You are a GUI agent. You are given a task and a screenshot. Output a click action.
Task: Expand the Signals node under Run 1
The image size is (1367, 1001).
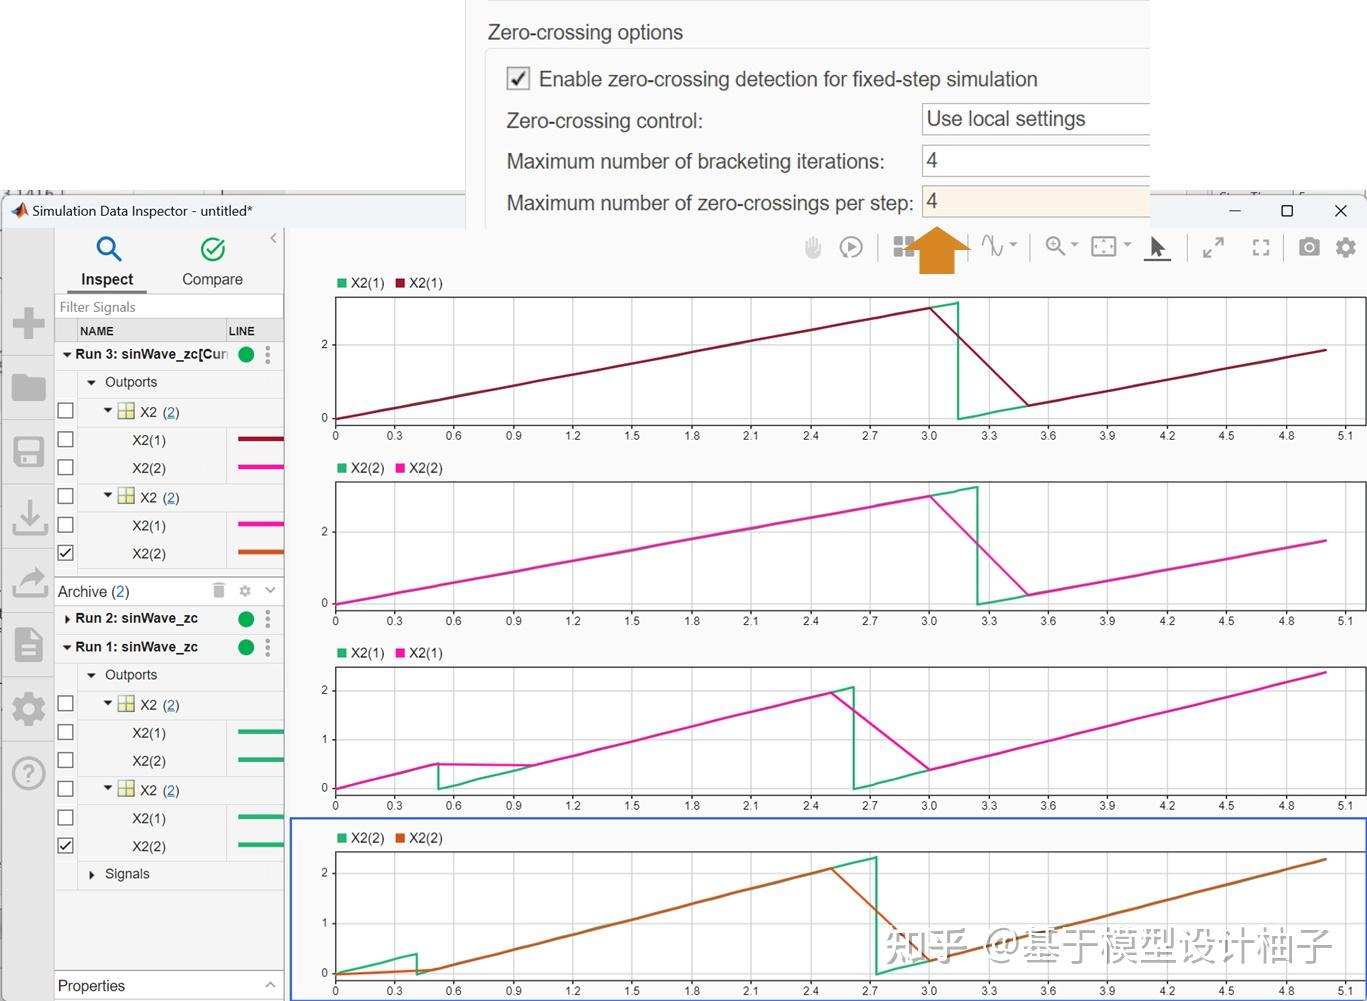(92, 874)
